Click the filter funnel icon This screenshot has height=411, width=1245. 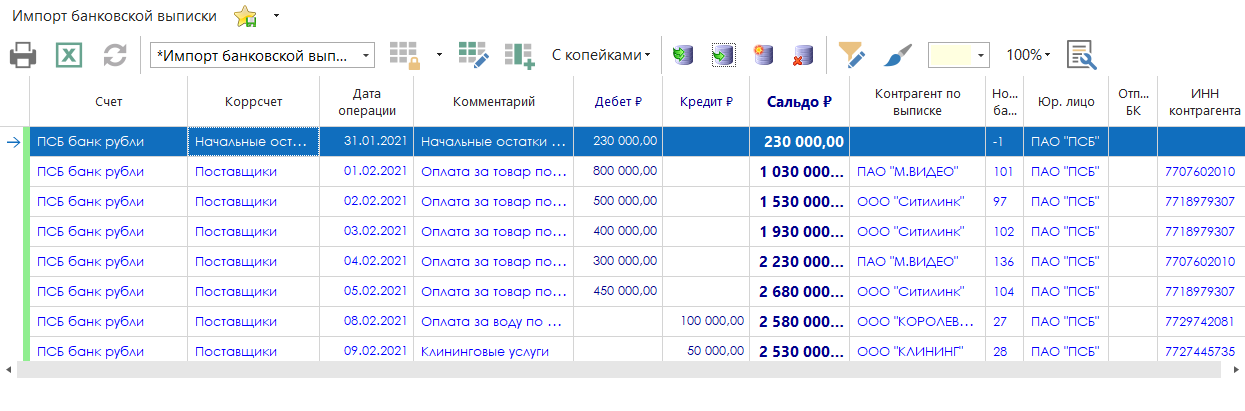tap(851, 55)
